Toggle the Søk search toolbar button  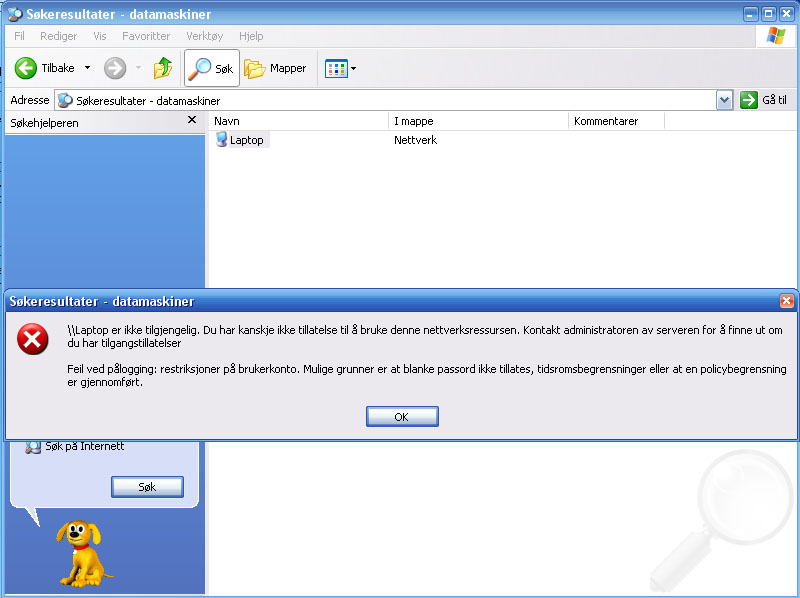tap(212, 68)
